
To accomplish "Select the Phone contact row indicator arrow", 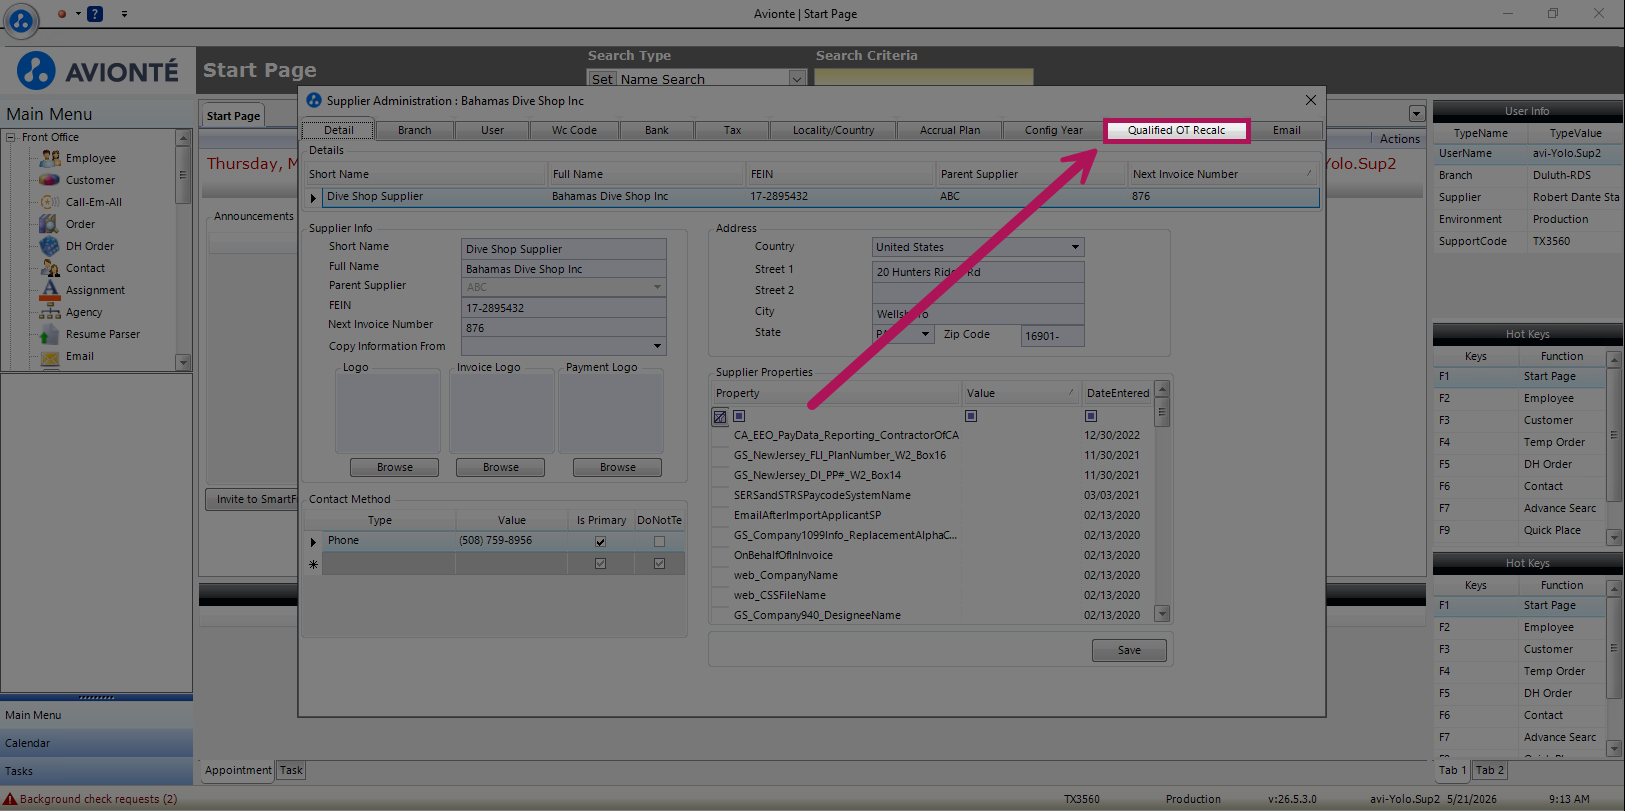I will click(x=313, y=541).
